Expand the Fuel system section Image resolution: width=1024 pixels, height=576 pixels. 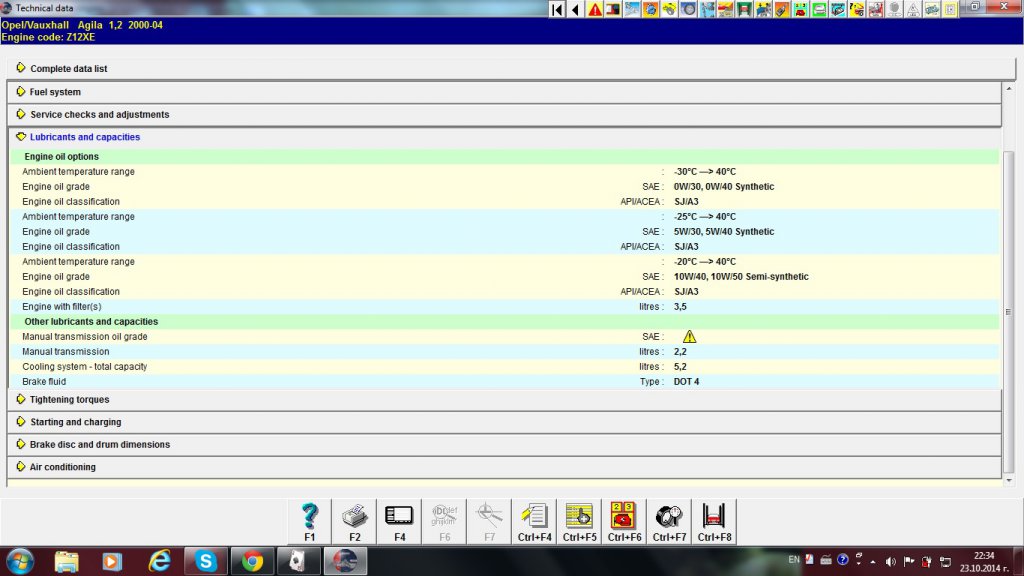pyautogui.click(x=55, y=92)
